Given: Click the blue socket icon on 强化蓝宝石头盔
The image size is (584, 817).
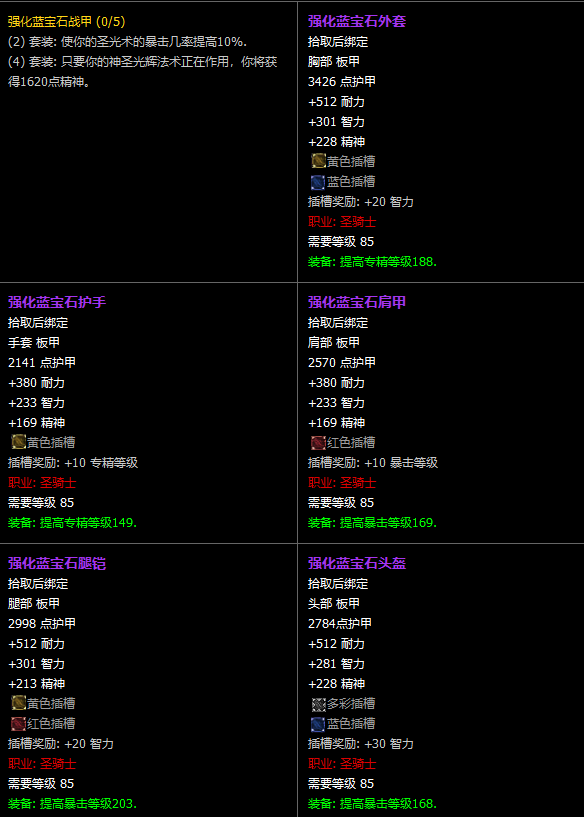Looking at the screenshot, I should pyautogui.click(x=318, y=724).
